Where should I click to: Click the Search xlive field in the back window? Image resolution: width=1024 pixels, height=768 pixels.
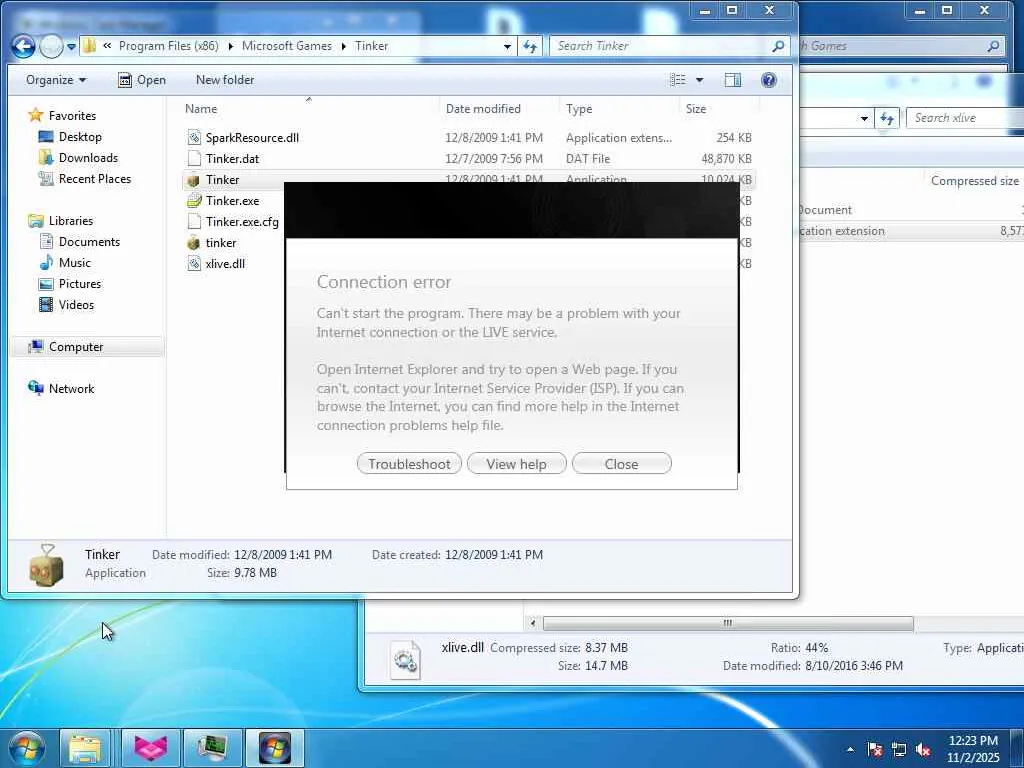[x=965, y=118]
